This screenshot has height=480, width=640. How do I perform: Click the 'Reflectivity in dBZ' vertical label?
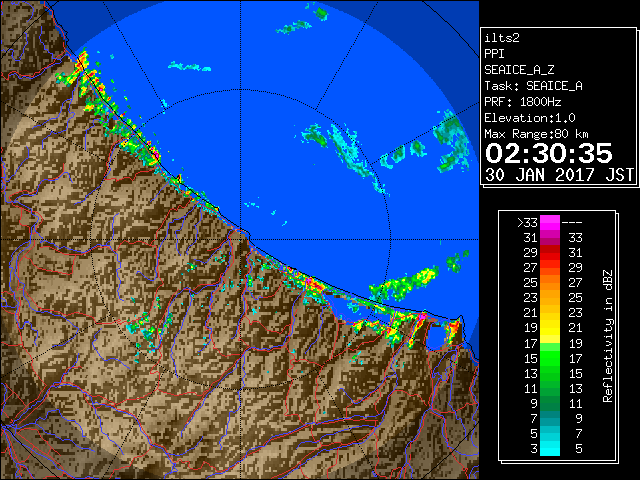608,336
